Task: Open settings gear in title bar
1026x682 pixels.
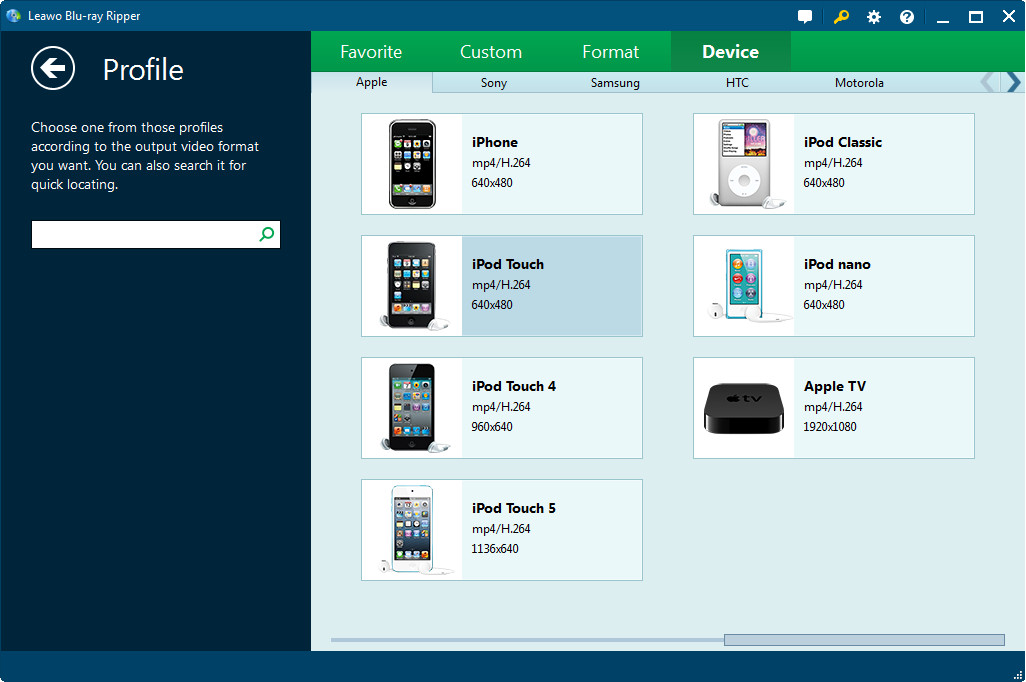Action: (874, 17)
